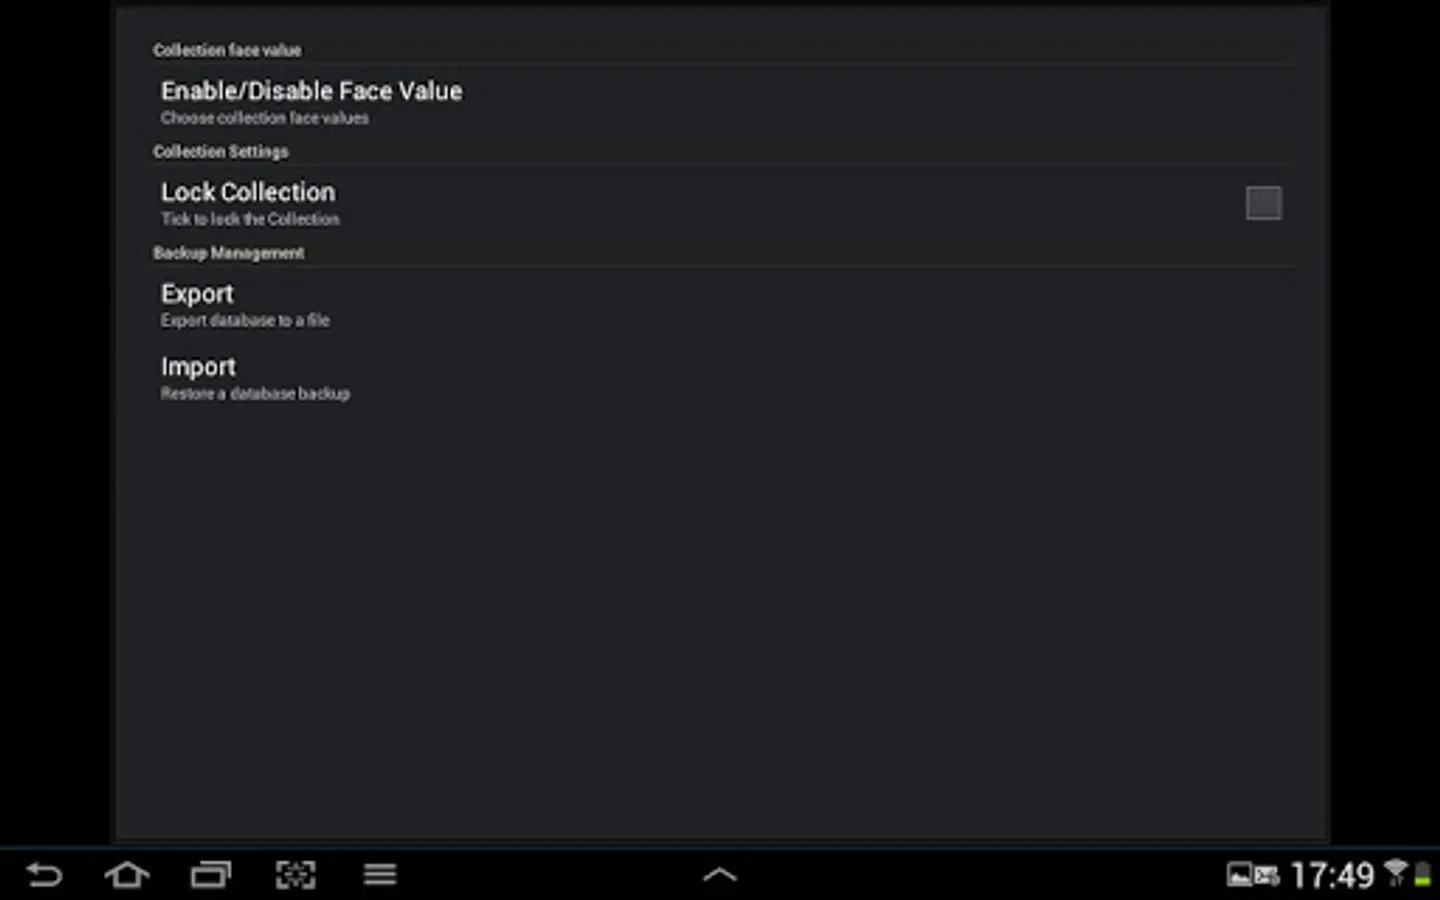Tick the Lock Collection checkbox
The width and height of the screenshot is (1440, 900).
click(1263, 203)
